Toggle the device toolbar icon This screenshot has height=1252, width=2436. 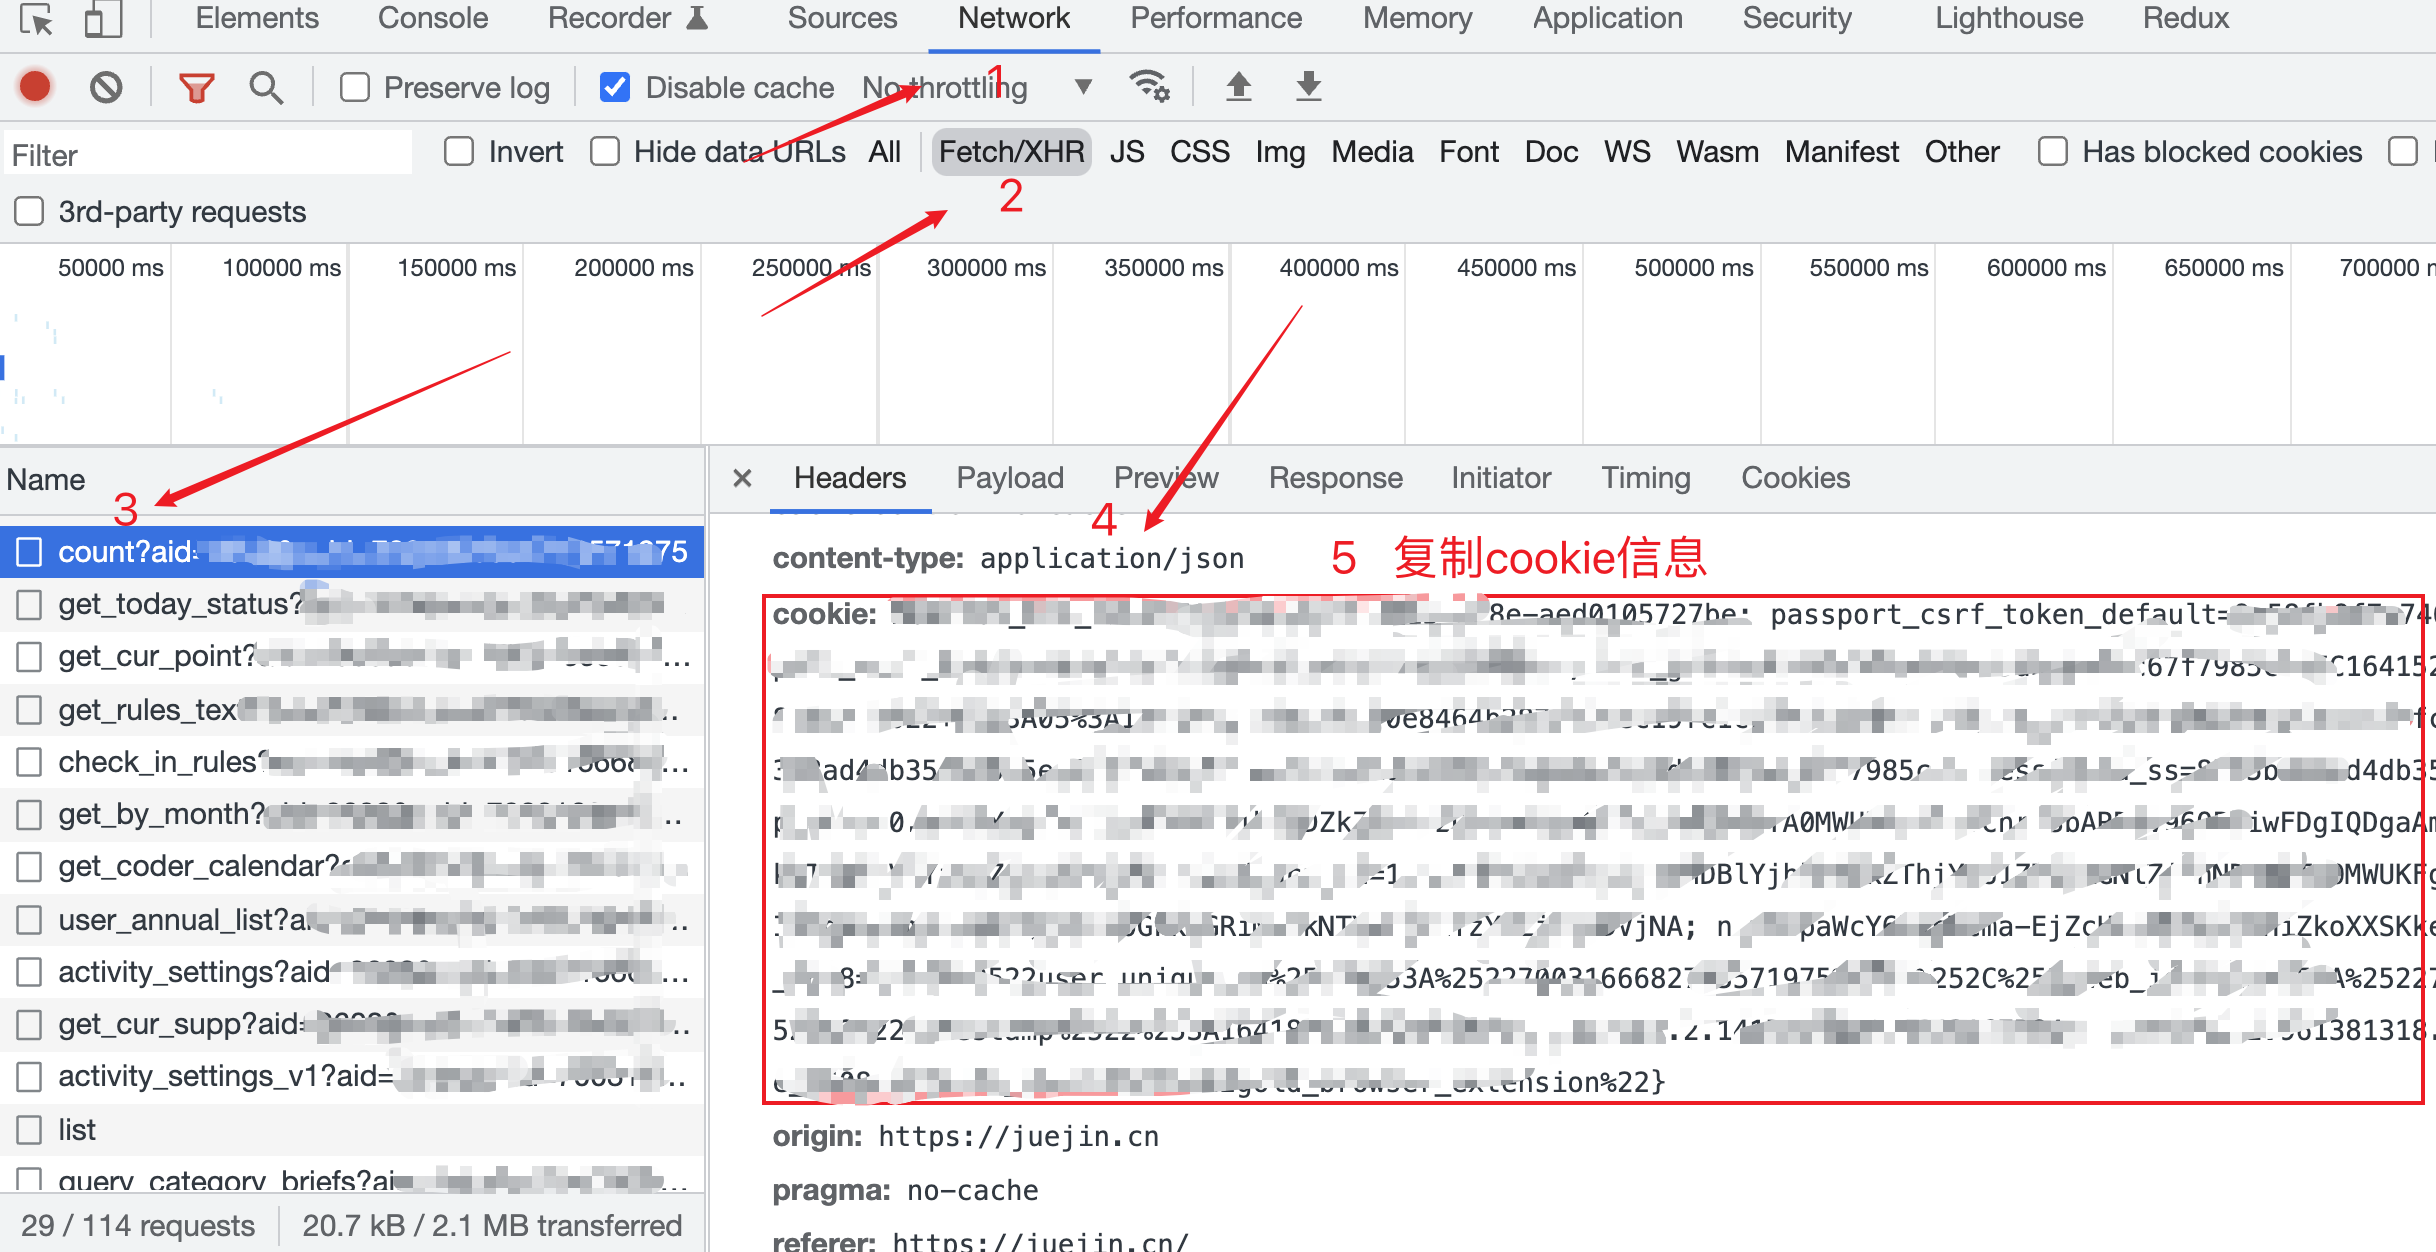[103, 19]
